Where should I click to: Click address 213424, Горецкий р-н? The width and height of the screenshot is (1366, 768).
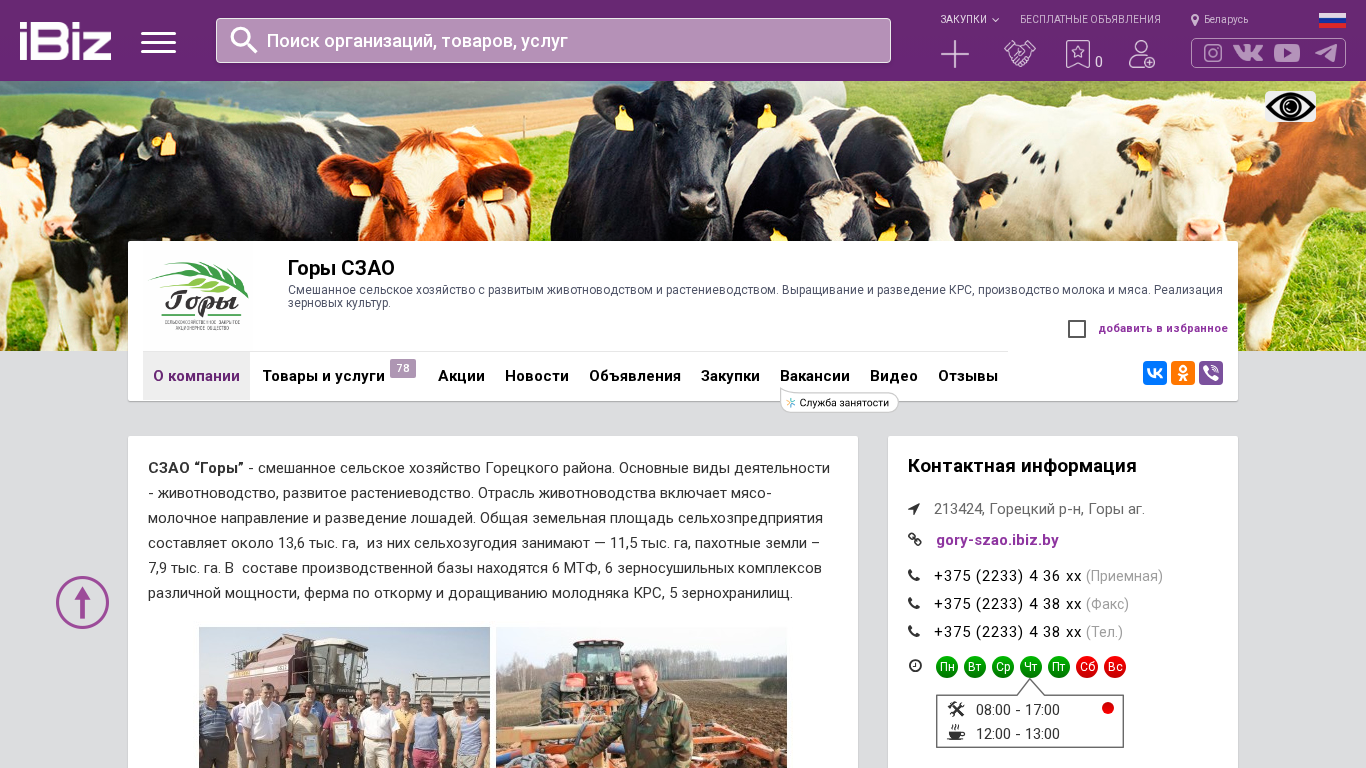click(1039, 509)
